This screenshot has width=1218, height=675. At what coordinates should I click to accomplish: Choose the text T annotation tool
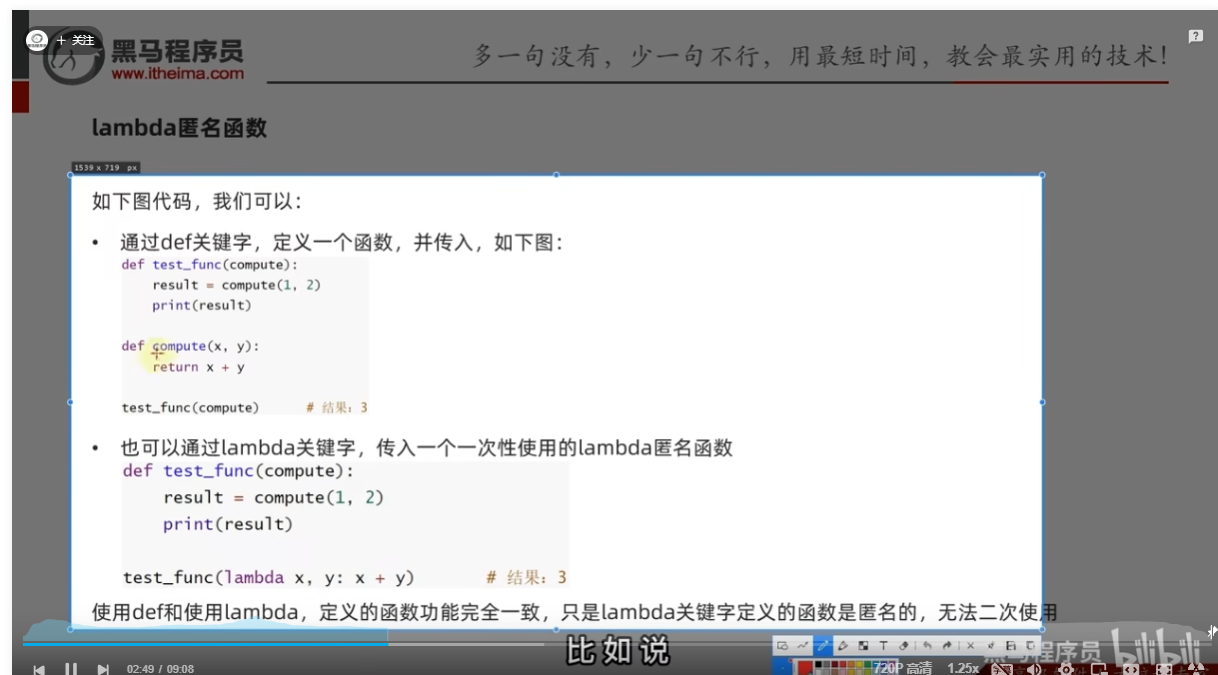883,646
